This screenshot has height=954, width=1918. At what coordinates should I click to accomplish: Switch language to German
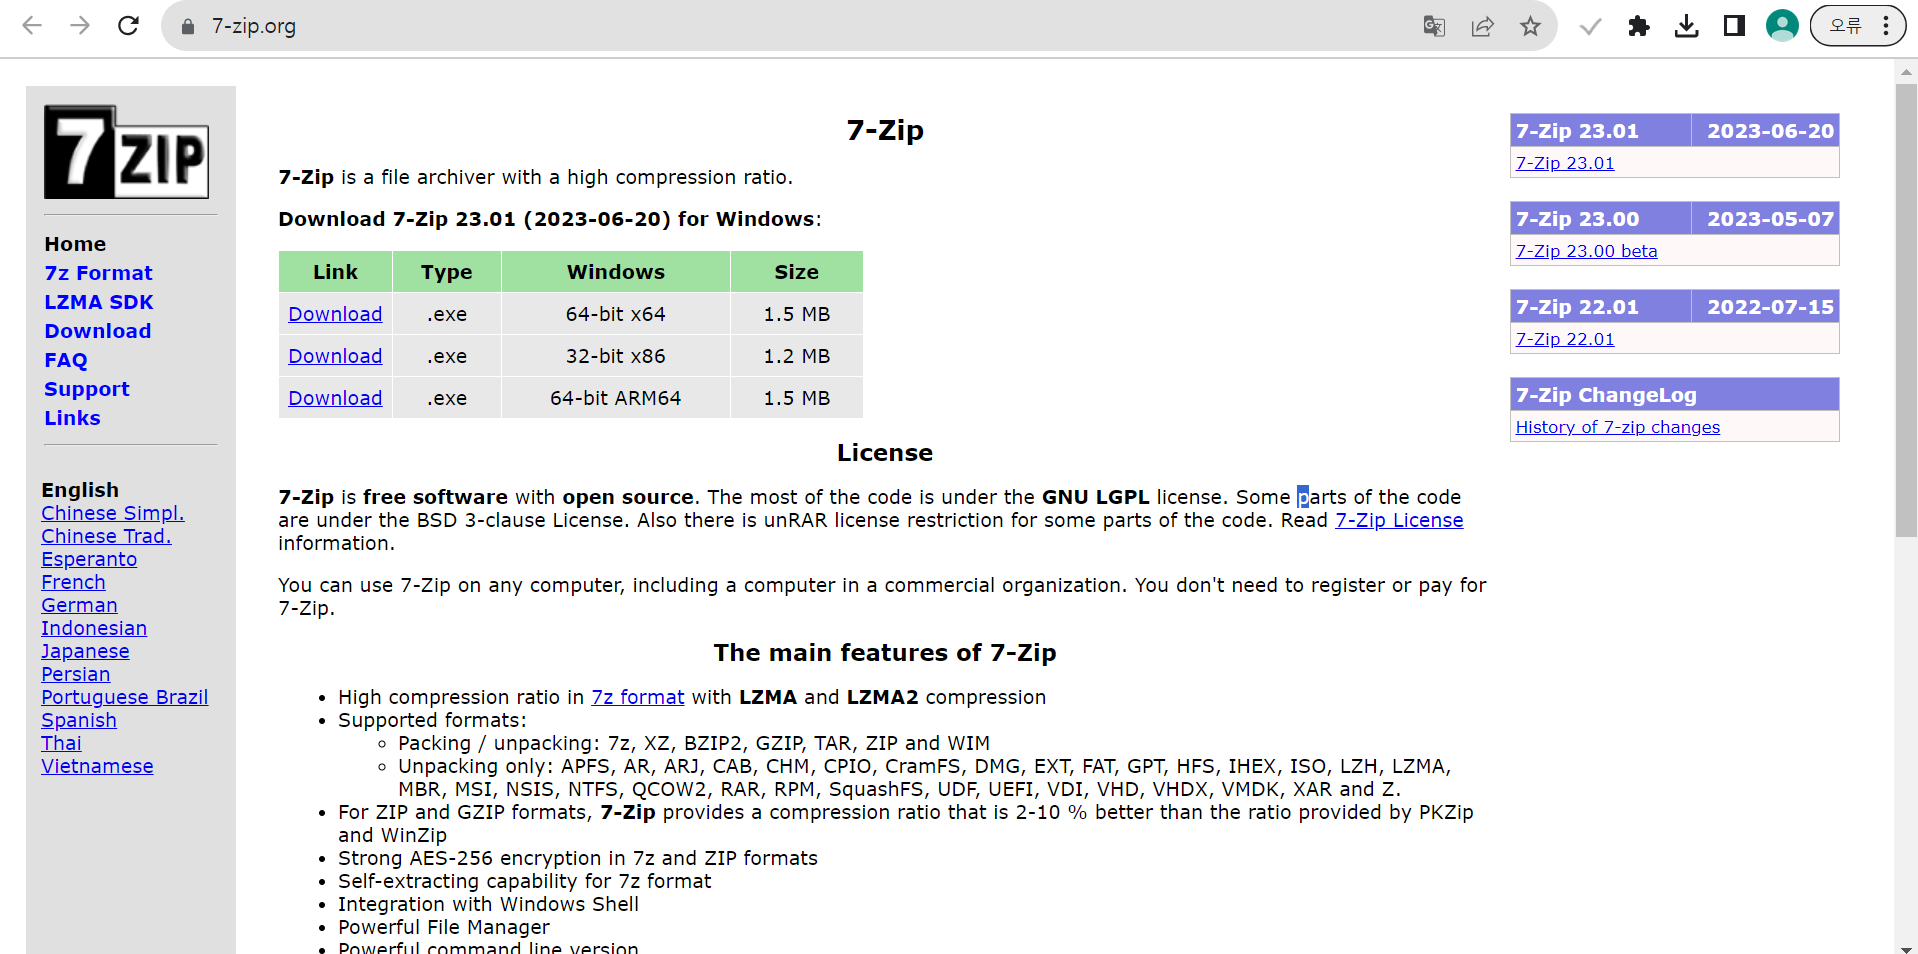click(79, 605)
